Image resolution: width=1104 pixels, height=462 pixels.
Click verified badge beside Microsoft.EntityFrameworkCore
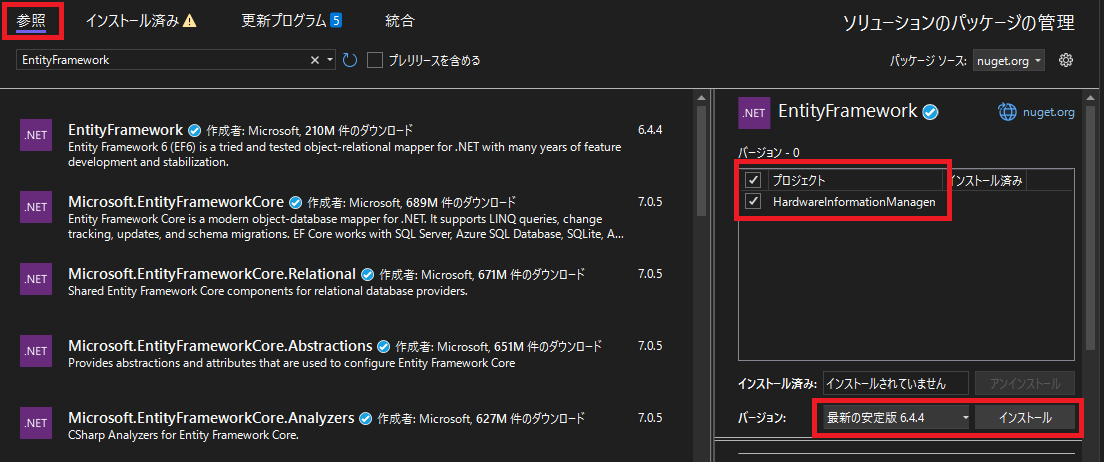296,203
